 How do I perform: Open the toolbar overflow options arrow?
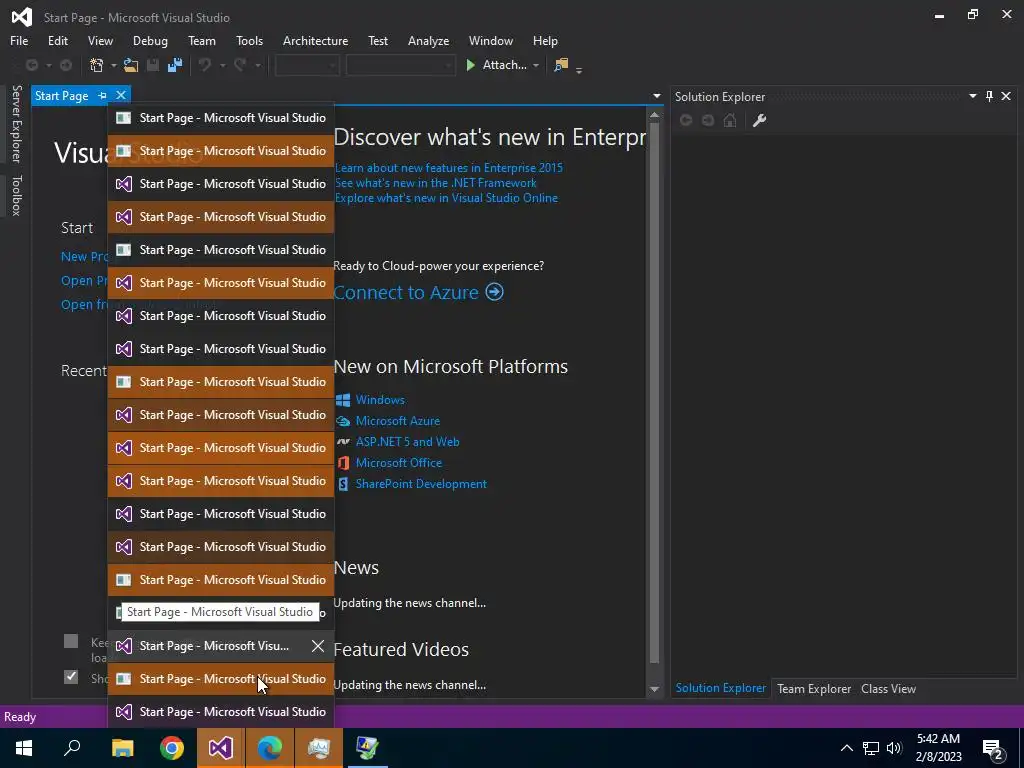[x=579, y=69]
